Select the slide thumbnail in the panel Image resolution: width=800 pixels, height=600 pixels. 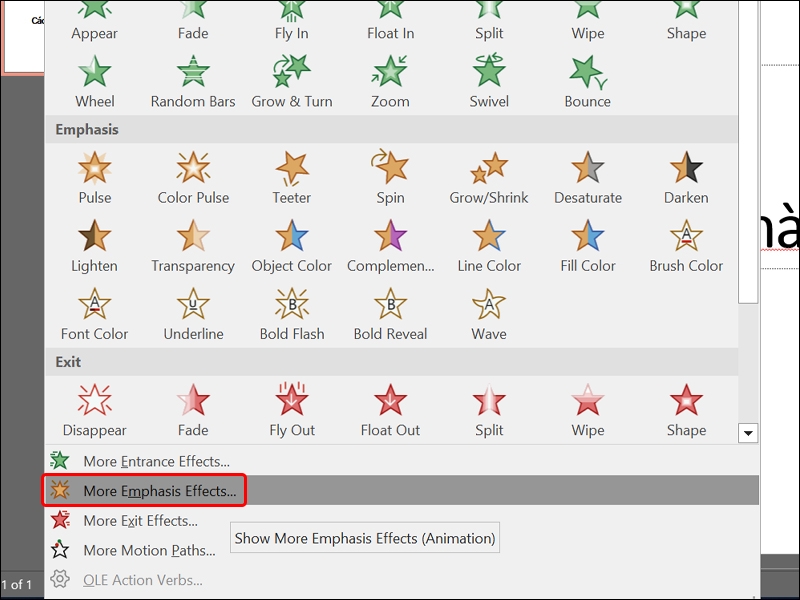coord(22,37)
